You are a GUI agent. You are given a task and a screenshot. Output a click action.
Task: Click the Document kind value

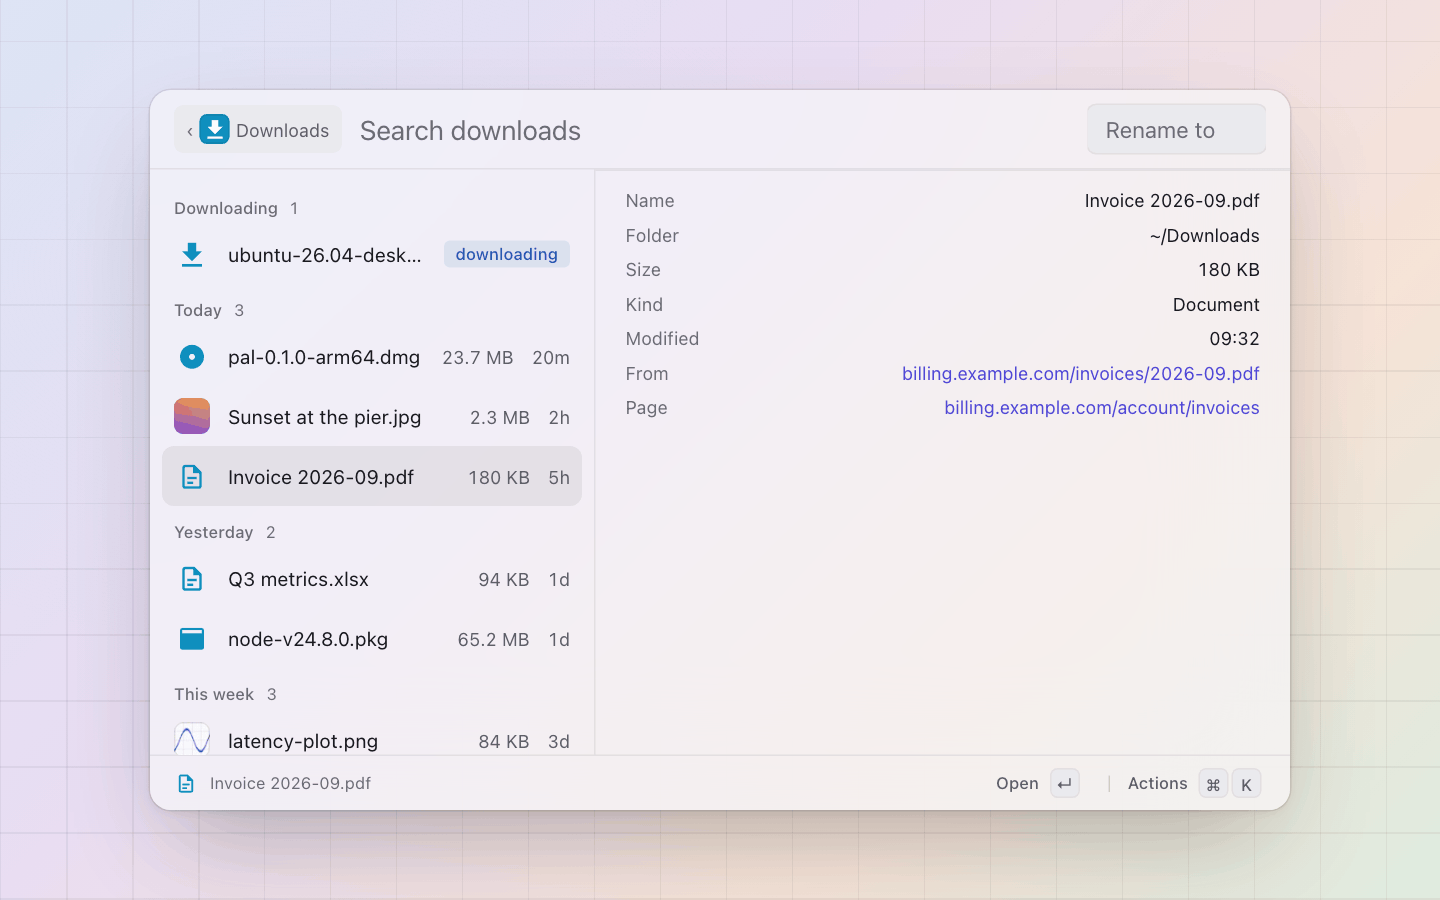(x=1216, y=305)
